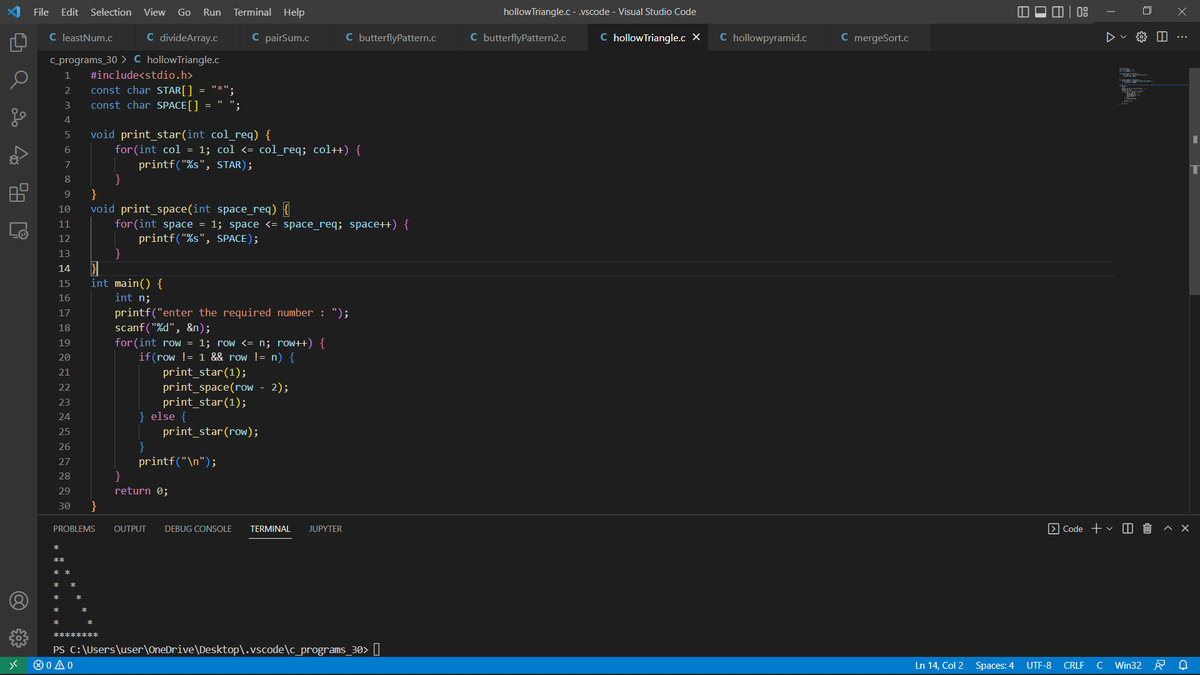This screenshot has width=1200, height=675.
Task: Switch to the DEBUG CONSOLE panel
Action: 197,528
